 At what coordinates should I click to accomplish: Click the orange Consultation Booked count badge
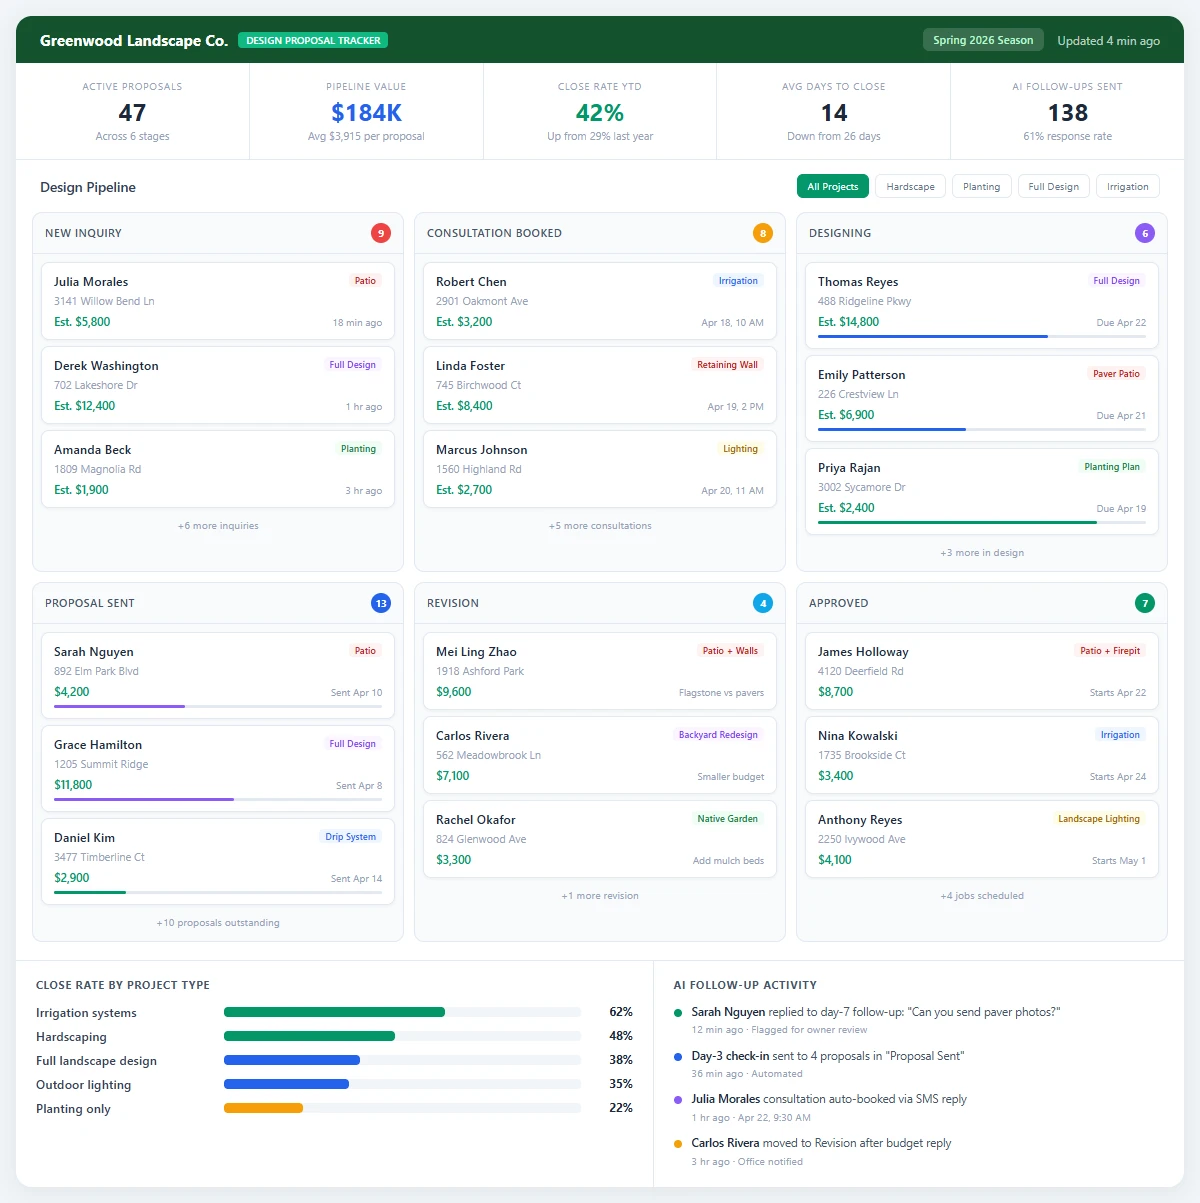(x=763, y=232)
